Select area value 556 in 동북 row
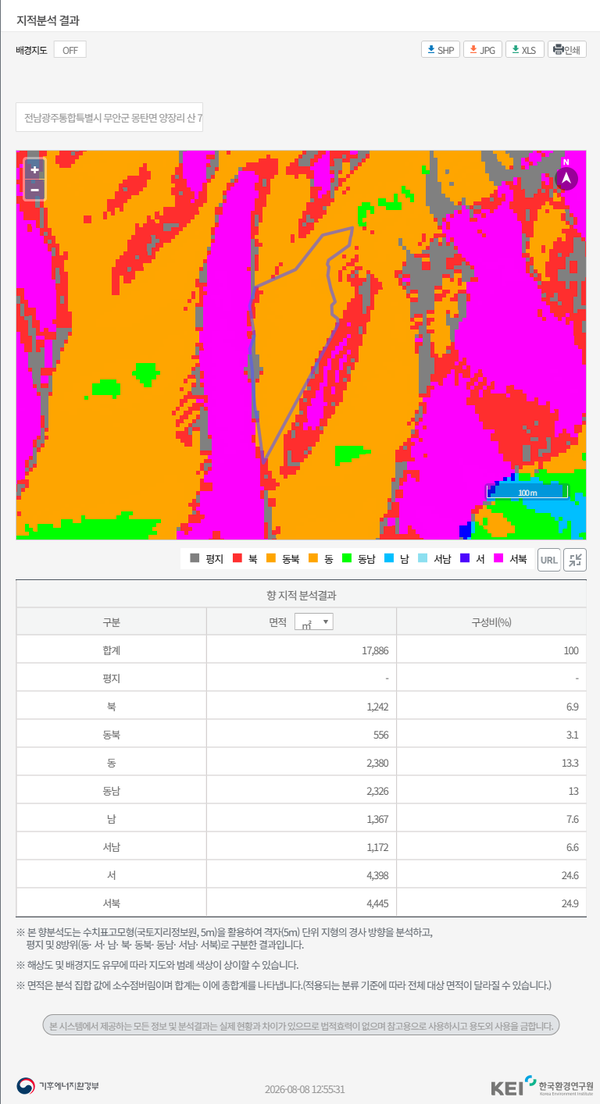 (x=380, y=735)
